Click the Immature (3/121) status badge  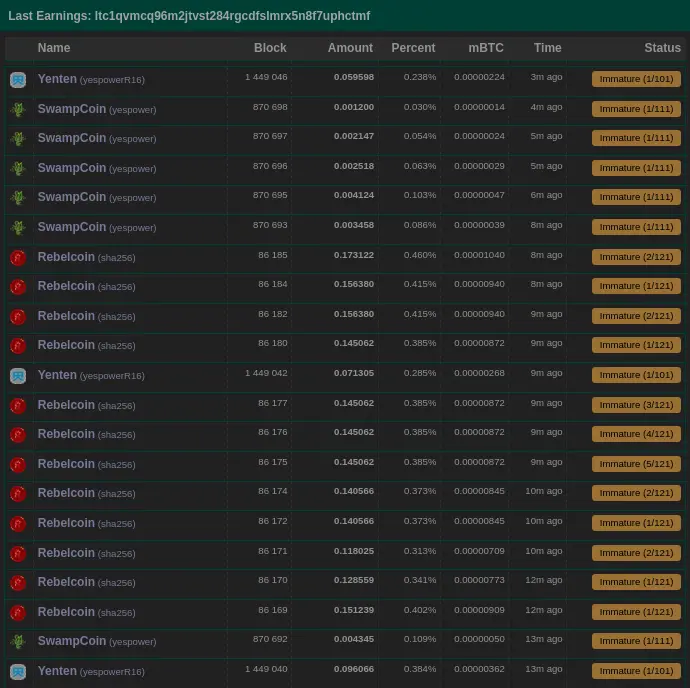tap(636, 405)
